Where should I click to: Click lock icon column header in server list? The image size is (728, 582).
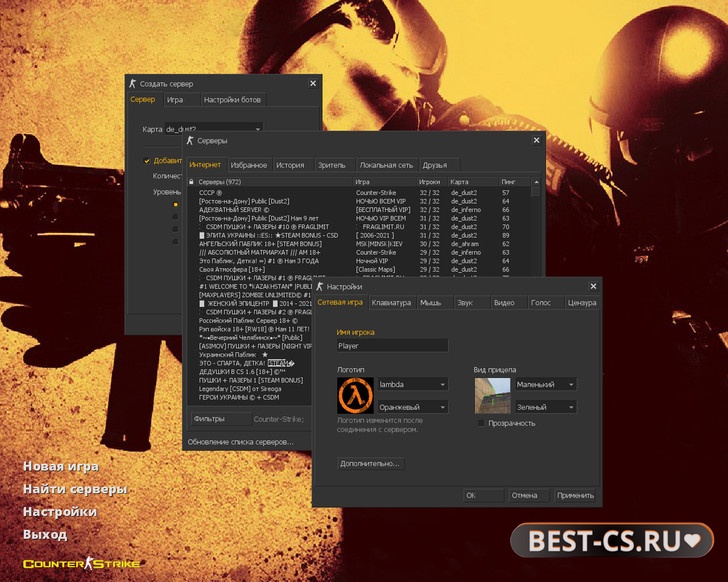point(191,182)
